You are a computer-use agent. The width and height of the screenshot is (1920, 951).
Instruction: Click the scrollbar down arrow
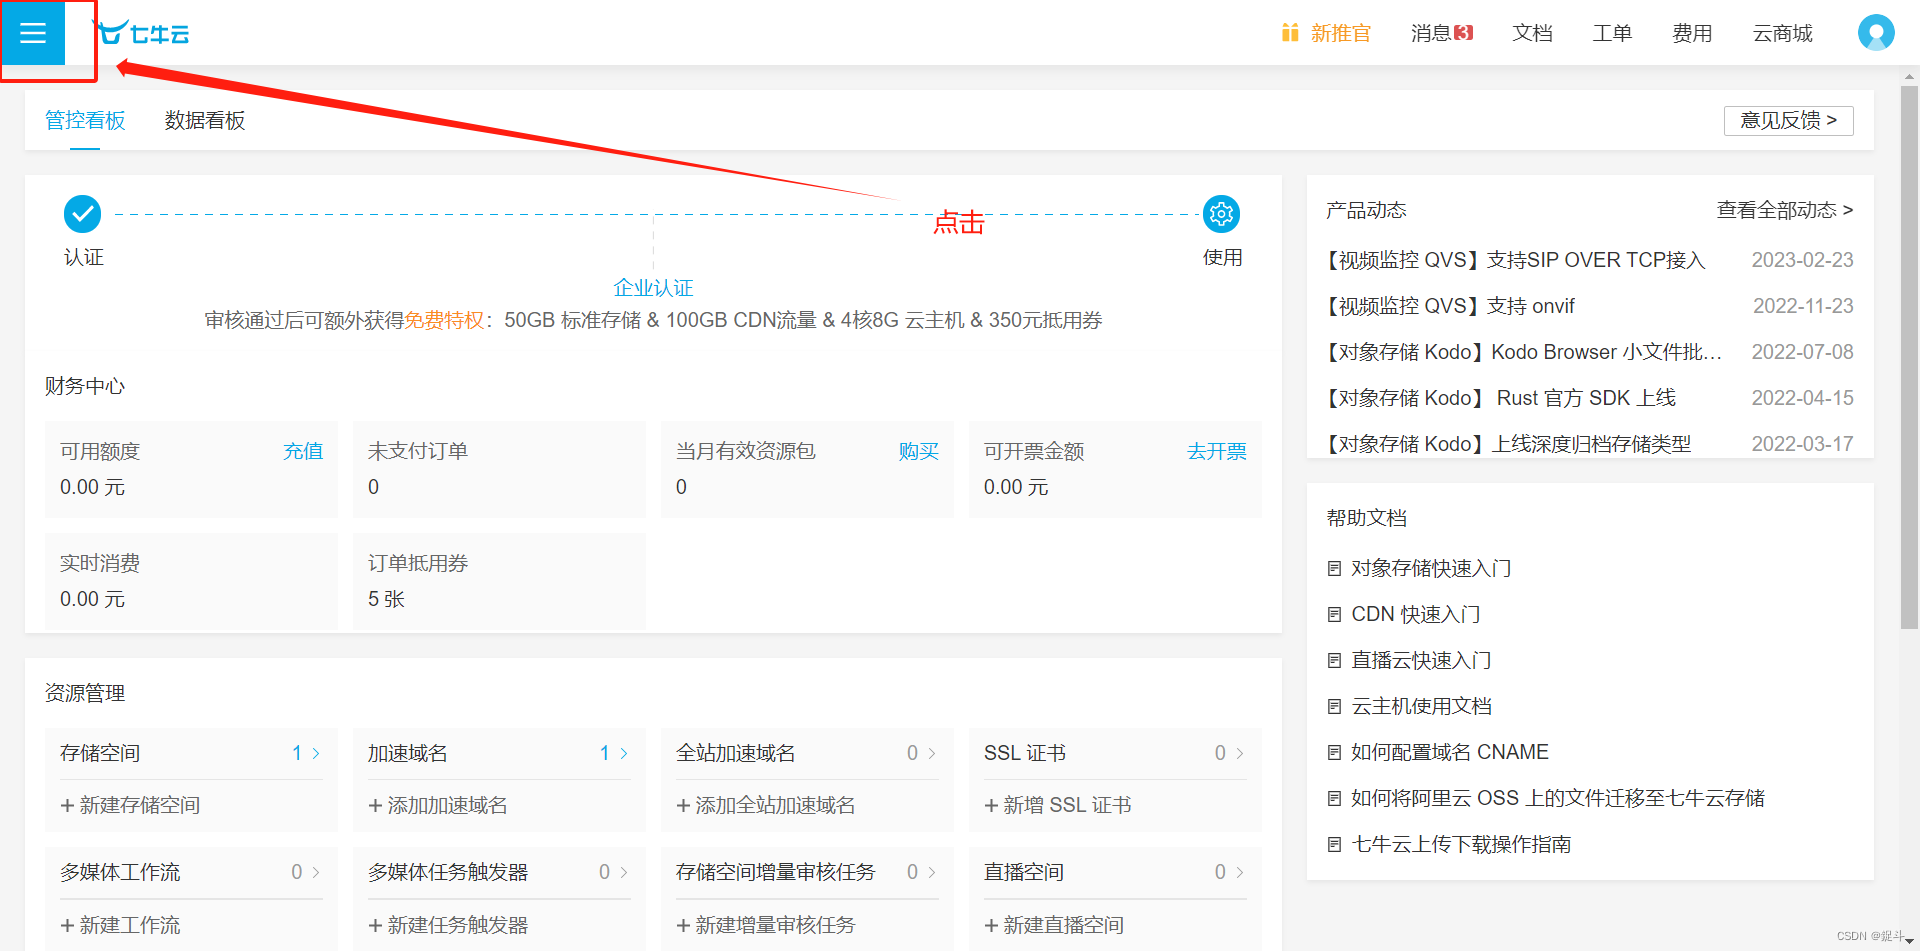pyautogui.click(x=1909, y=942)
